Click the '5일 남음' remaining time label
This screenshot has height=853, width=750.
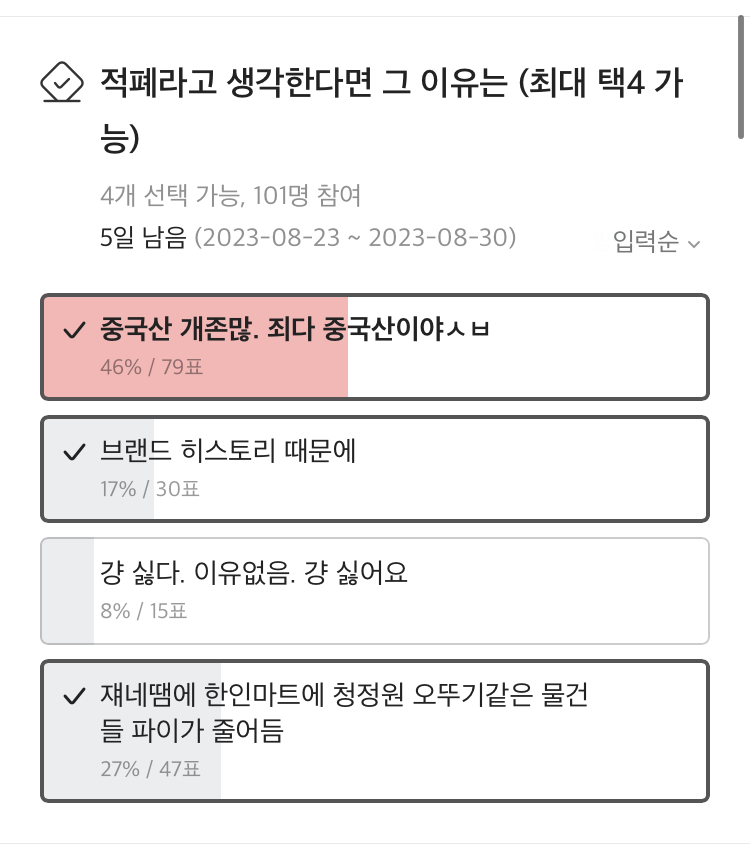tap(143, 238)
